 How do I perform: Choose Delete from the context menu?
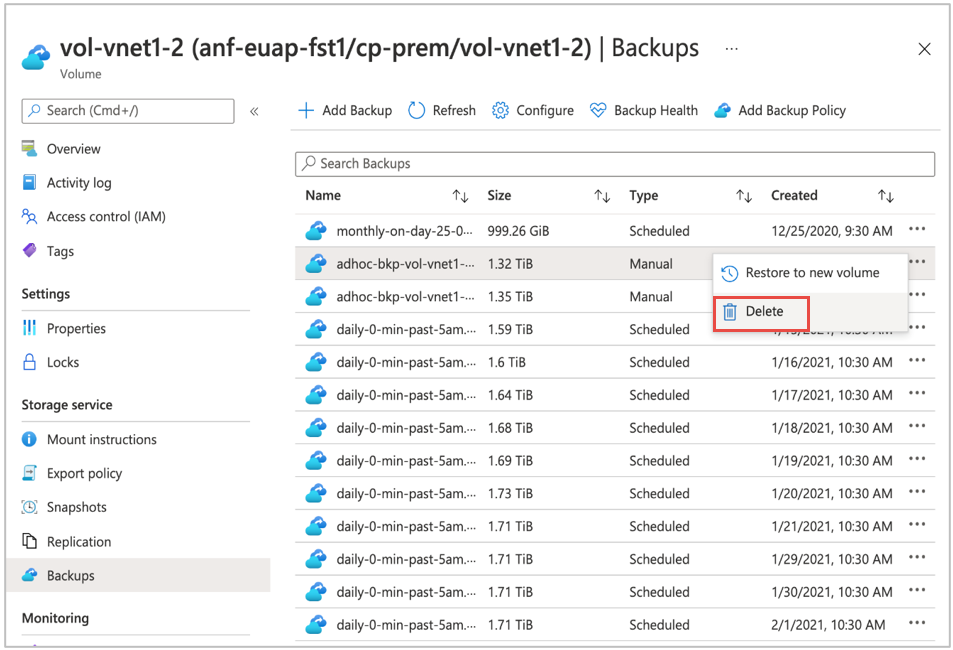click(762, 311)
